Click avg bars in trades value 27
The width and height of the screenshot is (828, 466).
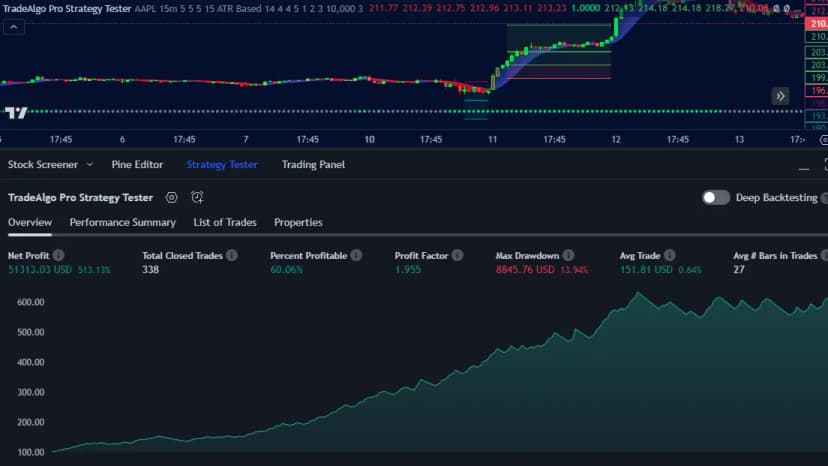pos(739,269)
